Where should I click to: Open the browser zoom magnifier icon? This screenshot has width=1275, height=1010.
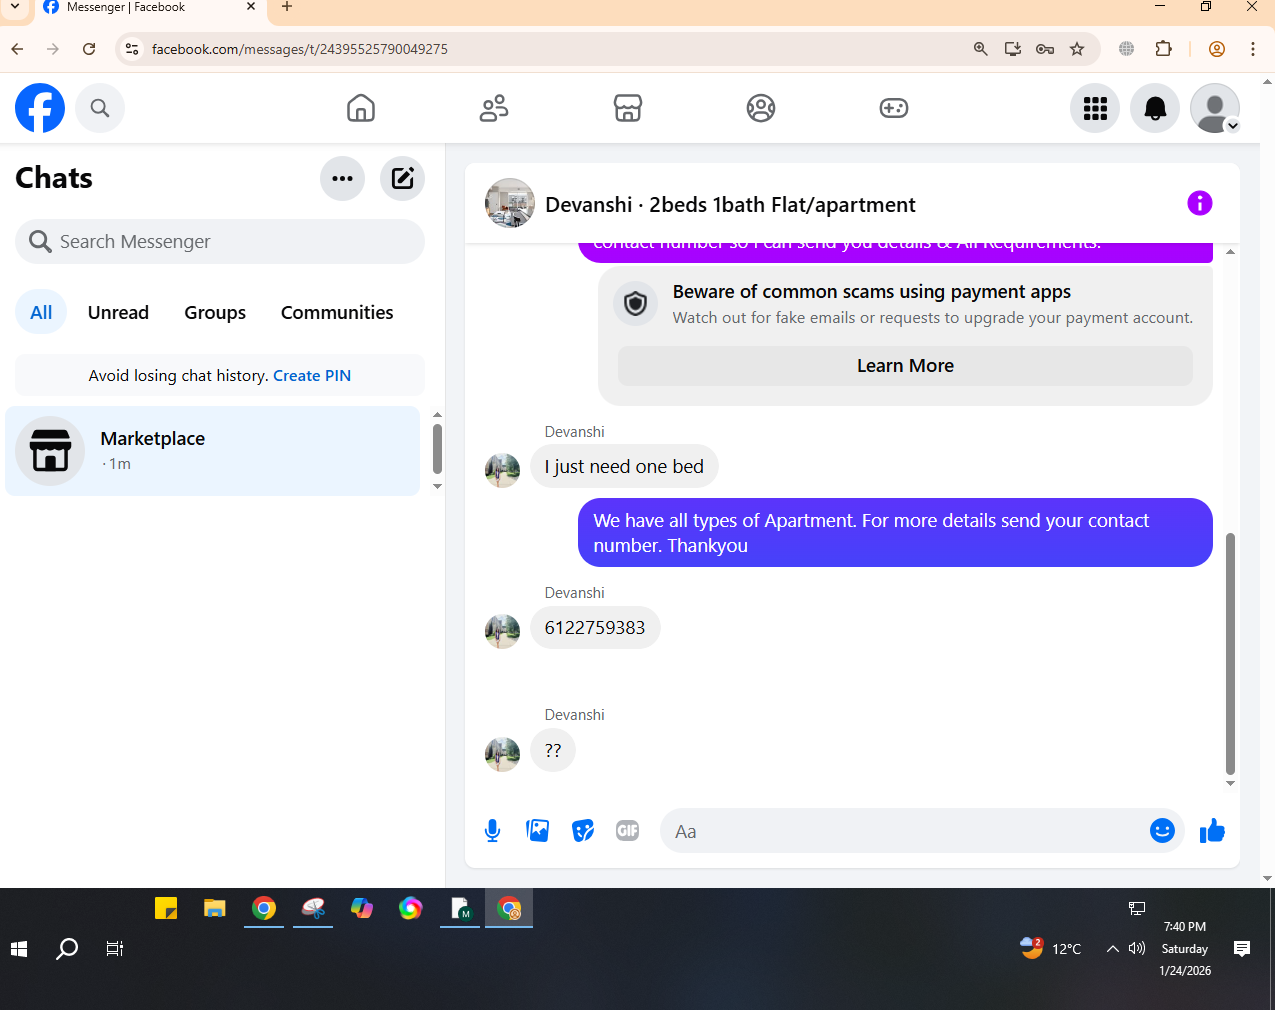coord(981,49)
